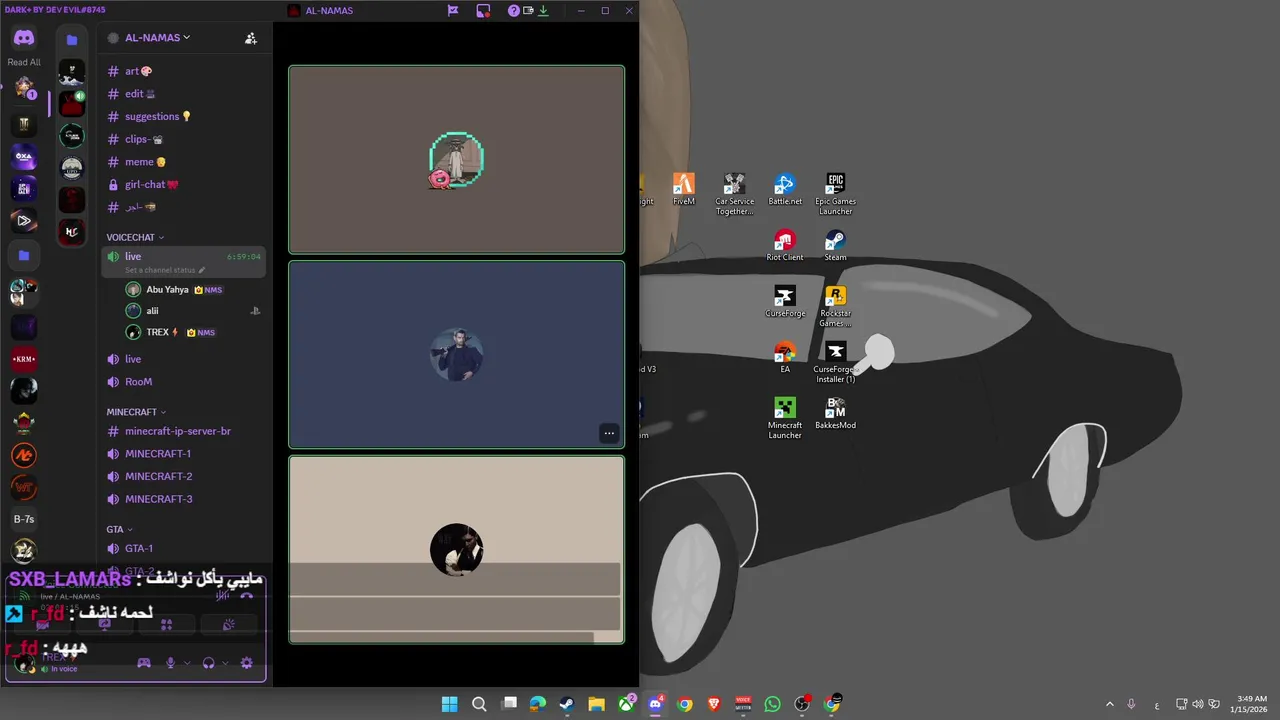Open the AL-NAMAS server header dropdown
Screen dimensions: 1280x720
pos(157,38)
